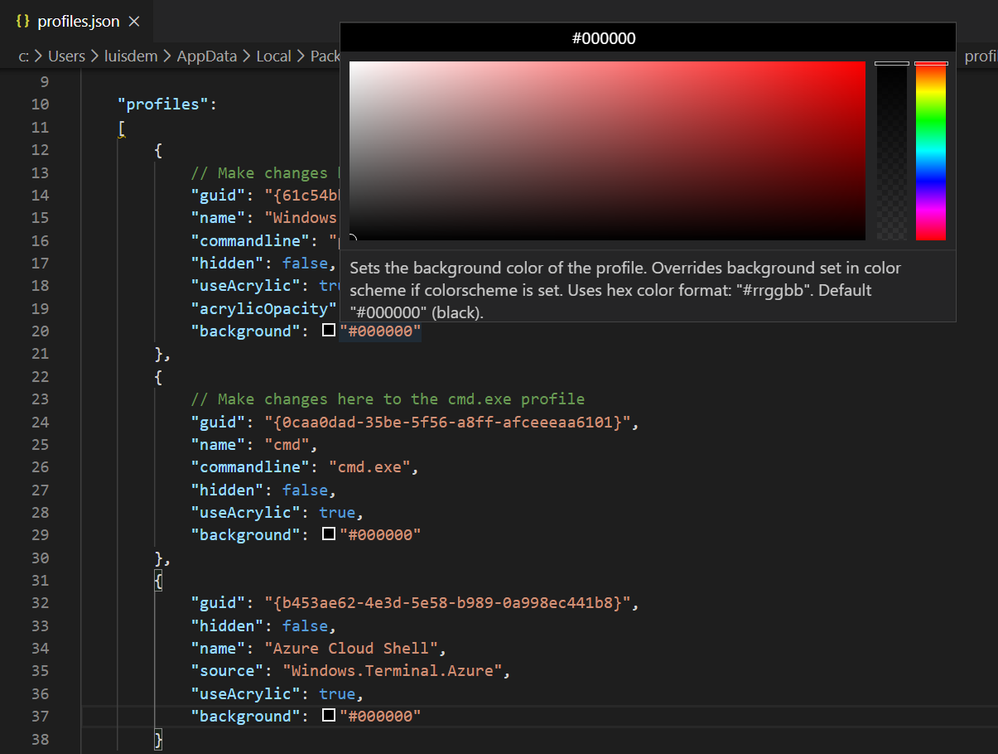Open the AppData breadcrumb segment
Image resolution: width=998 pixels, height=754 pixels.
(x=207, y=56)
